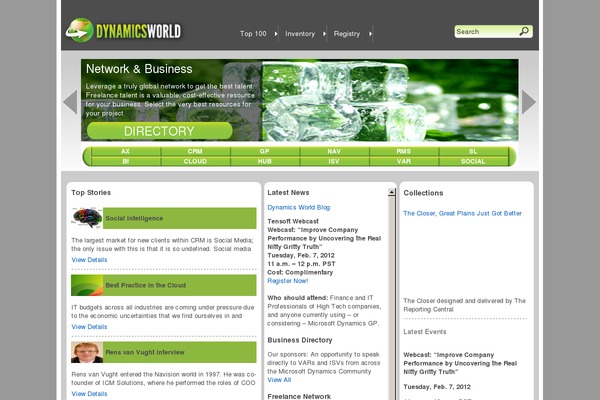This screenshot has height=400, width=600.
Task: Open the Rens van Vugt photo thumbnail
Action: coord(87,352)
